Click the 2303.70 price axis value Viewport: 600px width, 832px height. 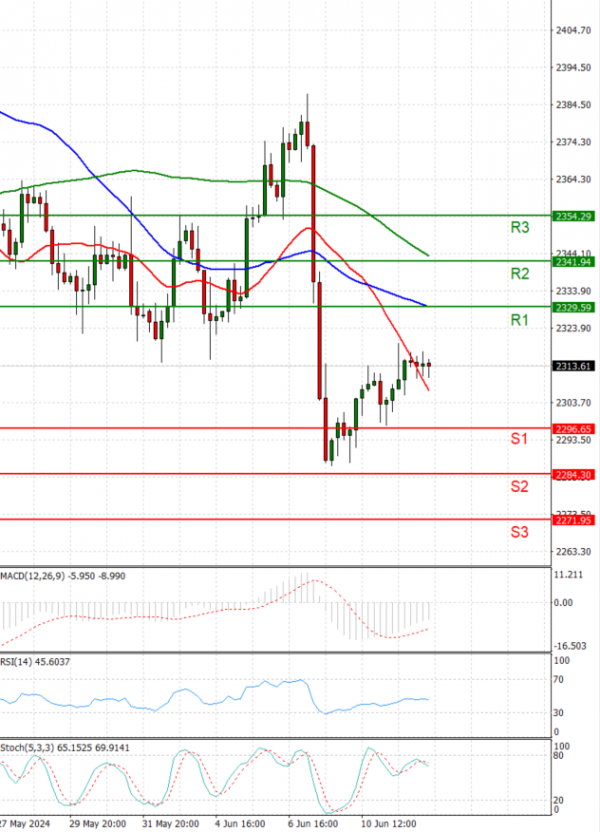click(x=573, y=403)
